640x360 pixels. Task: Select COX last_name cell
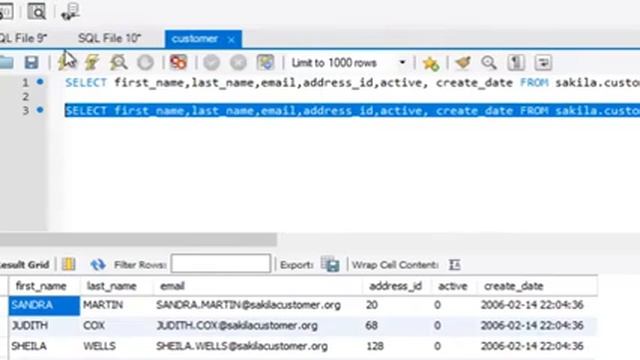click(x=116, y=326)
